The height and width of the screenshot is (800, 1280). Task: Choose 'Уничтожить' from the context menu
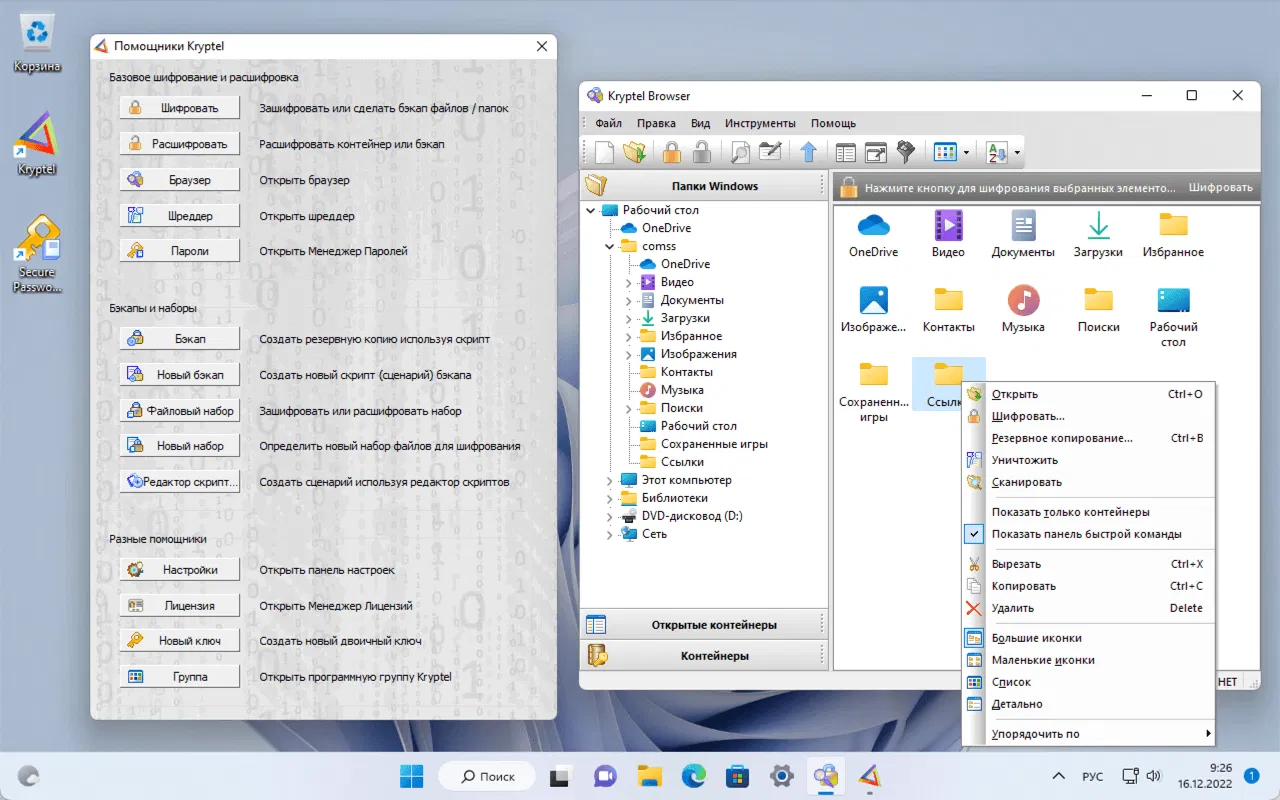1024,460
